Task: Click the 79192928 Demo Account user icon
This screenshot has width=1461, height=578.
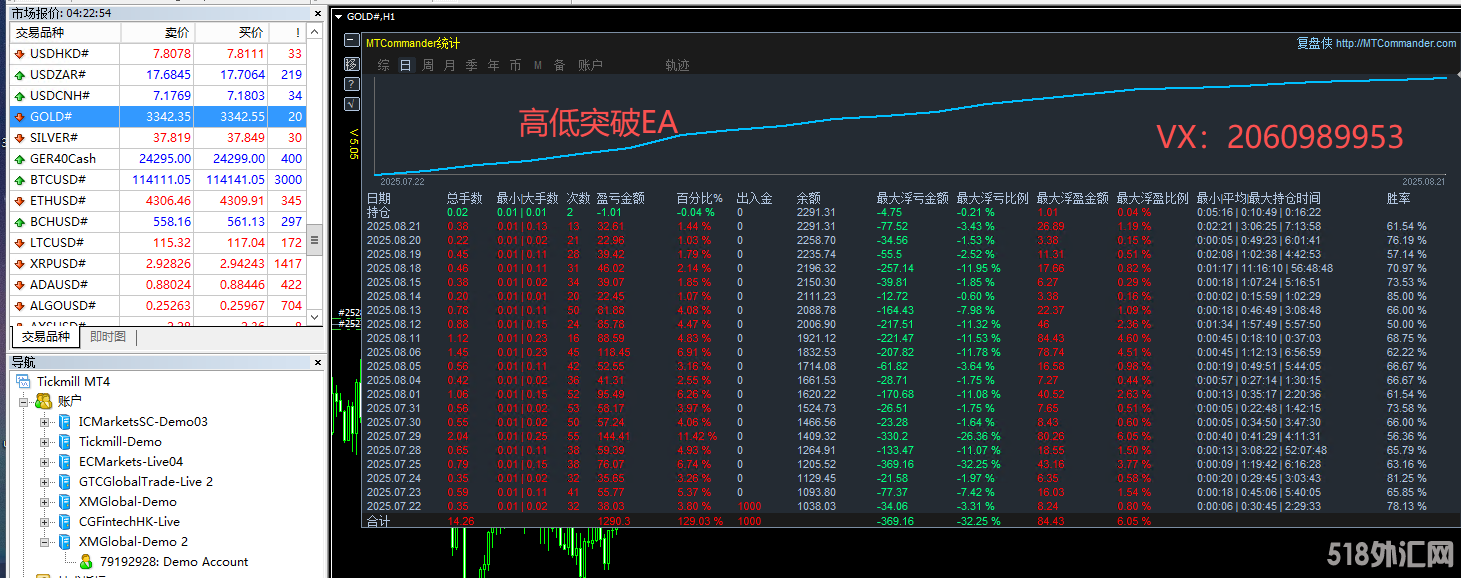Action: point(86,562)
